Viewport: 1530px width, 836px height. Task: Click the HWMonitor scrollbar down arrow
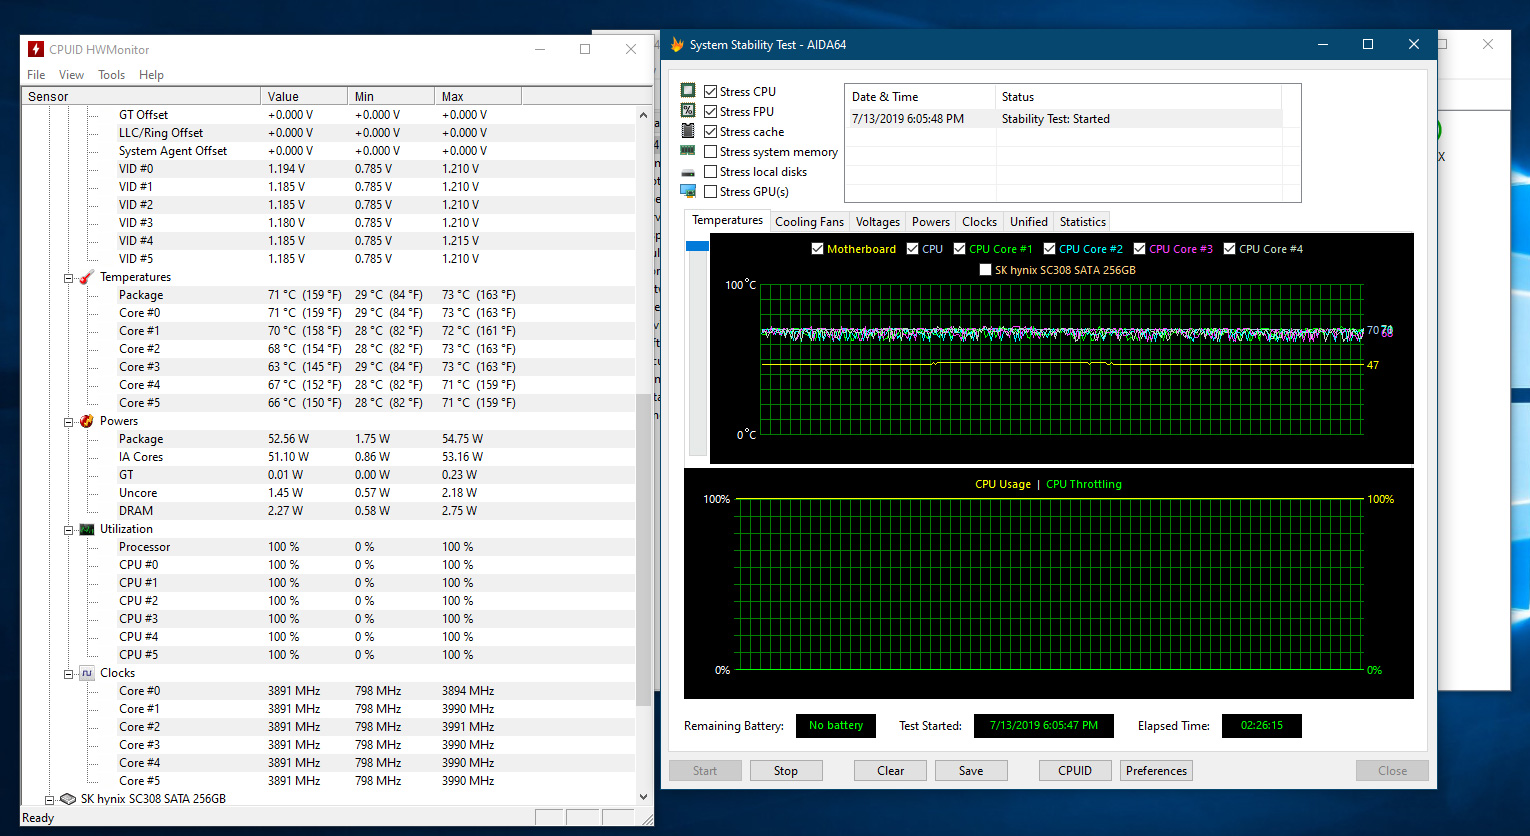tap(643, 797)
